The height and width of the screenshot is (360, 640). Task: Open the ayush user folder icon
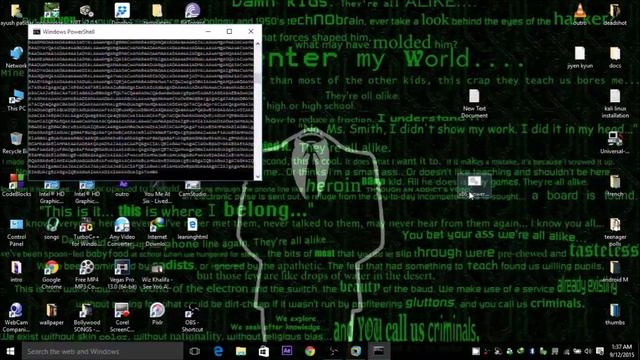pos(16,14)
